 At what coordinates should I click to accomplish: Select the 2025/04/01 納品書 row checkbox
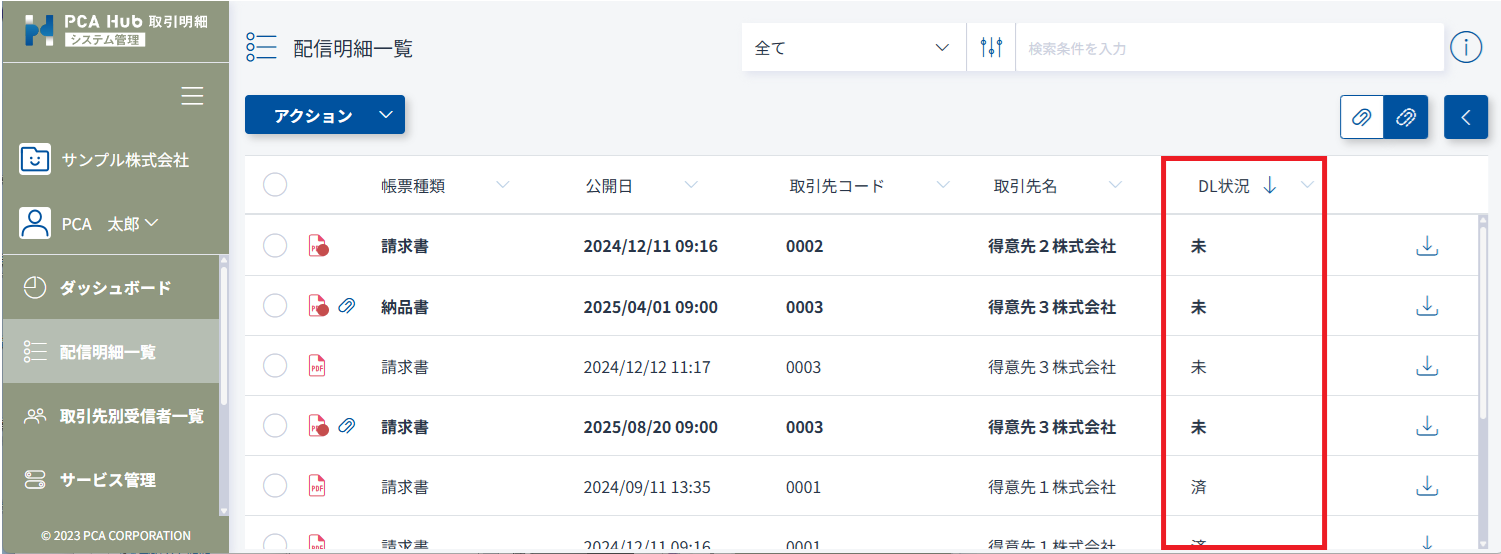(x=275, y=306)
